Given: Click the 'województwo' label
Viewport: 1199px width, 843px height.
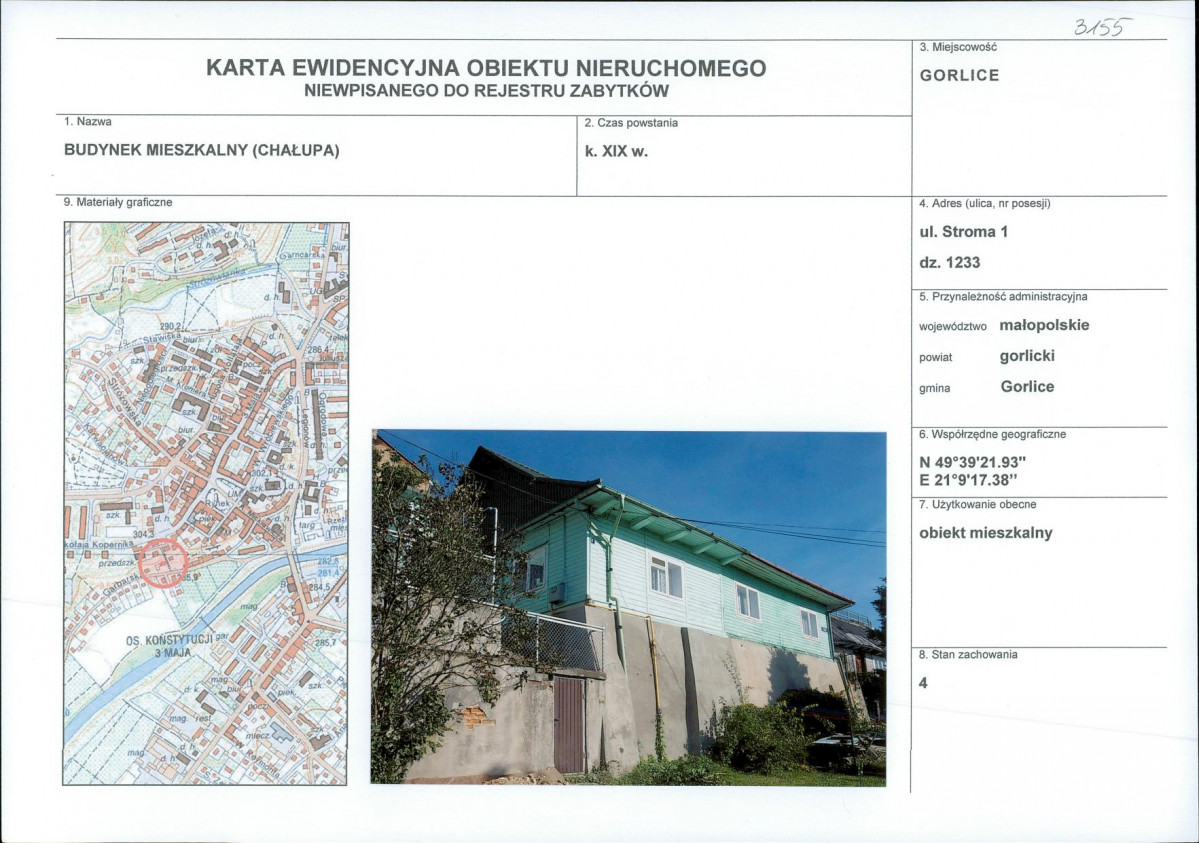Looking at the screenshot, I should (x=953, y=327).
